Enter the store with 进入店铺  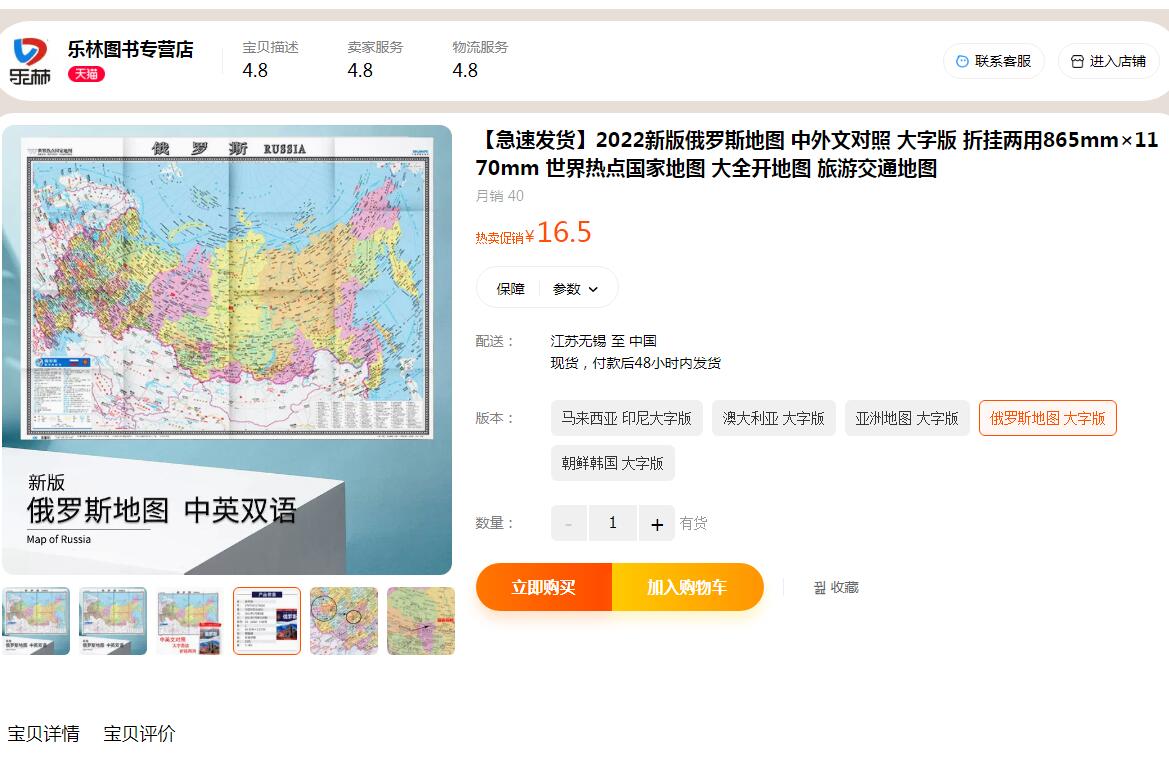pos(1109,61)
